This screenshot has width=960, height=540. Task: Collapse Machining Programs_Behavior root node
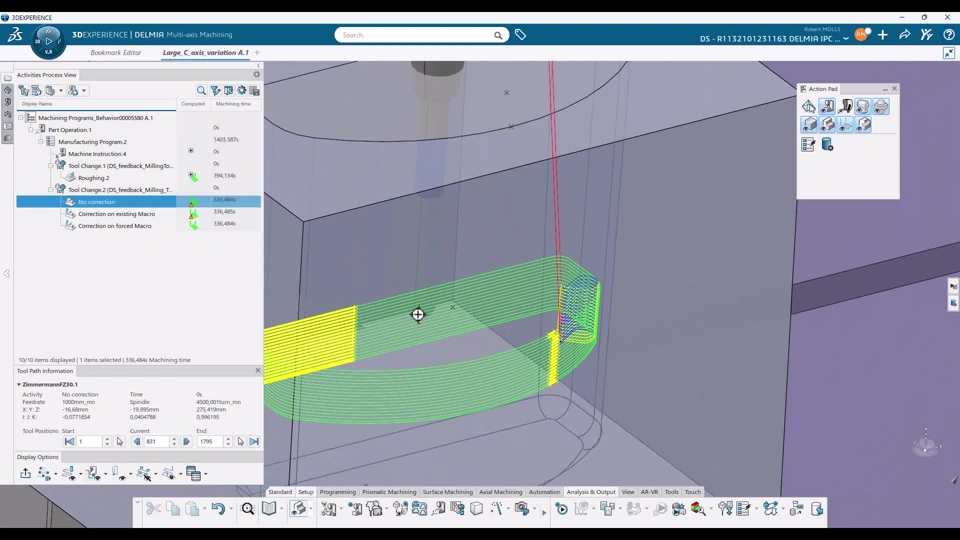[21, 118]
